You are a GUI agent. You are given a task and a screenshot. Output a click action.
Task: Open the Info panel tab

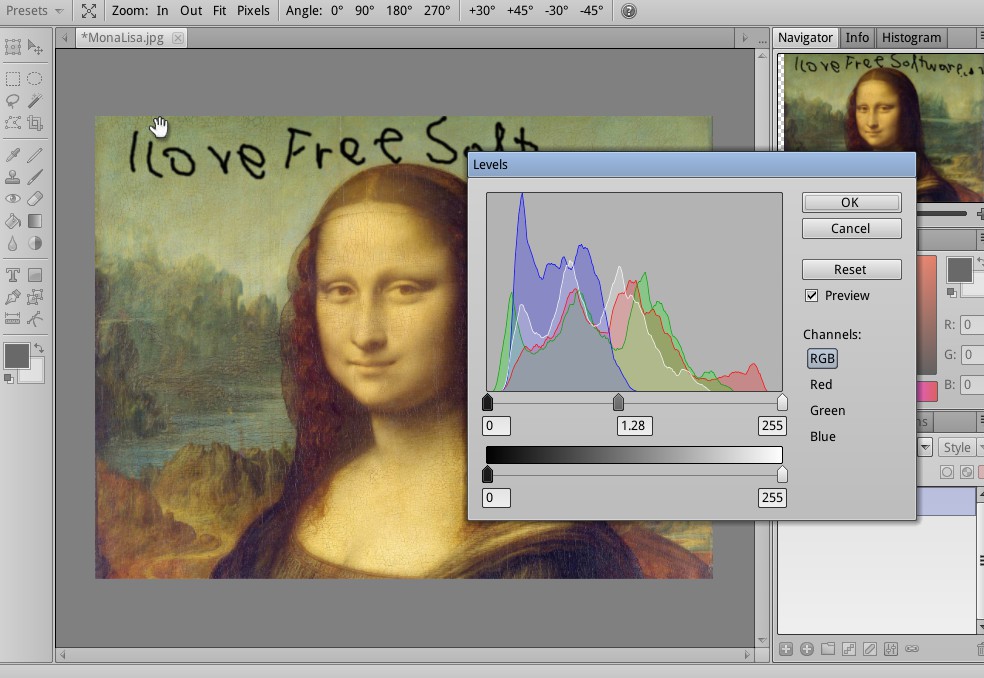(857, 37)
